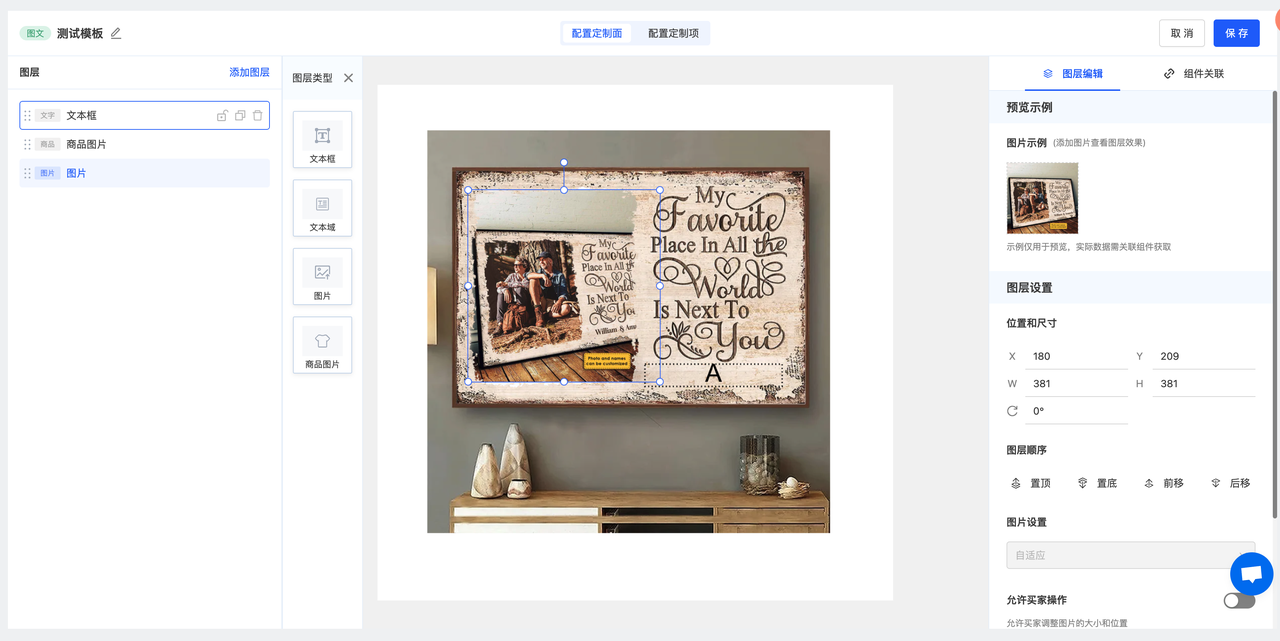This screenshot has height=641, width=1280.
Task: Select the 商品图片 layer row
Action: tap(144, 144)
